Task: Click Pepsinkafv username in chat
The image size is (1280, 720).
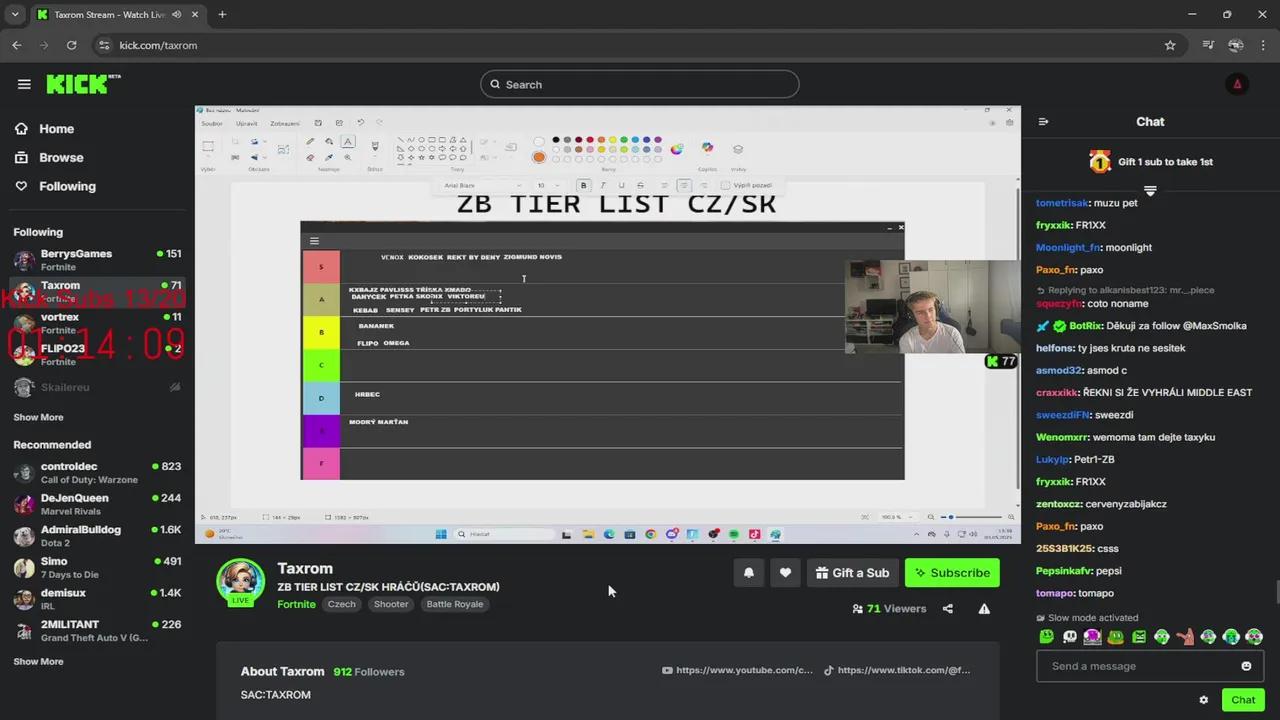Action: pos(1065,571)
